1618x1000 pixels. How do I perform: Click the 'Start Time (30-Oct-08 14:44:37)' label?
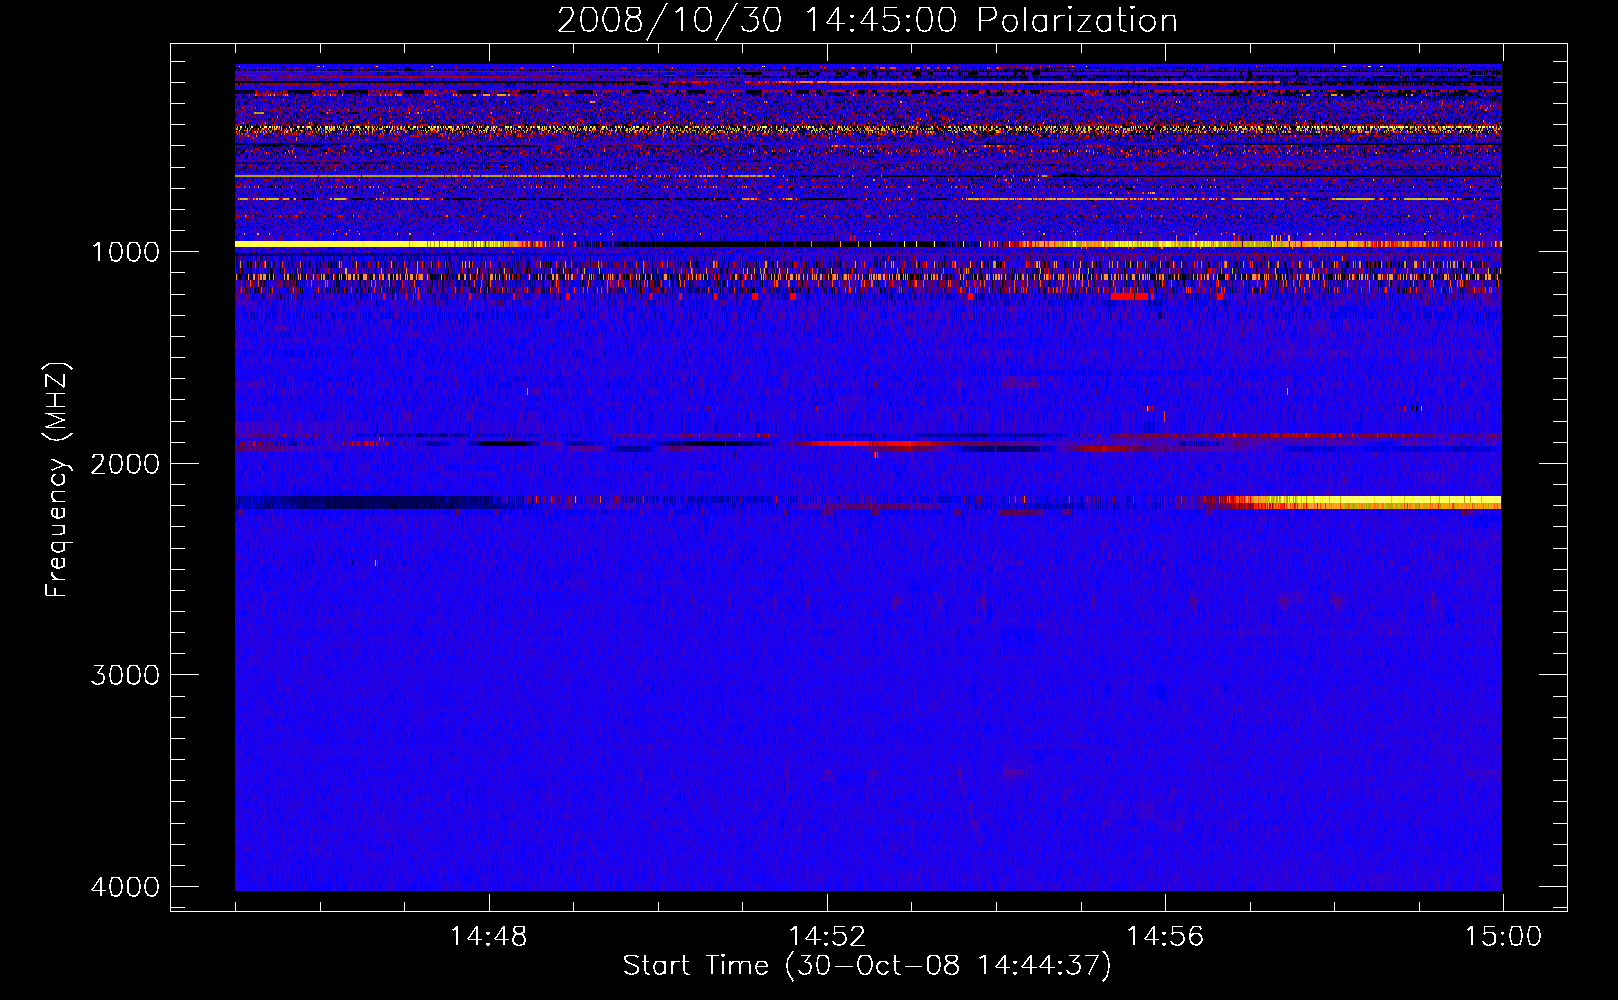pos(867,966)
